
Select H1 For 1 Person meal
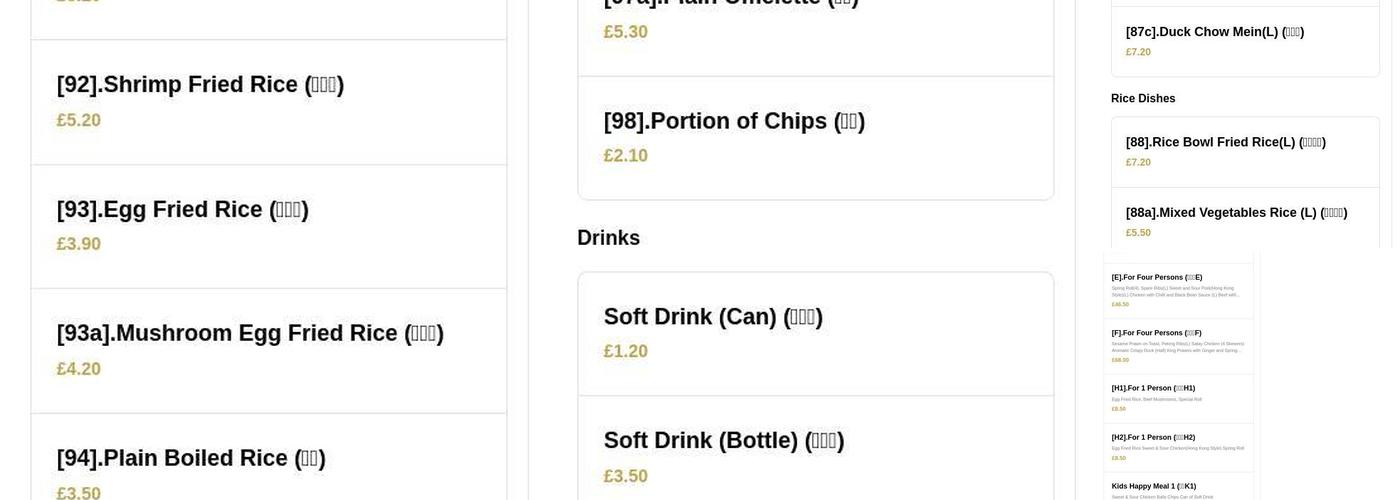pos(1153,388)
